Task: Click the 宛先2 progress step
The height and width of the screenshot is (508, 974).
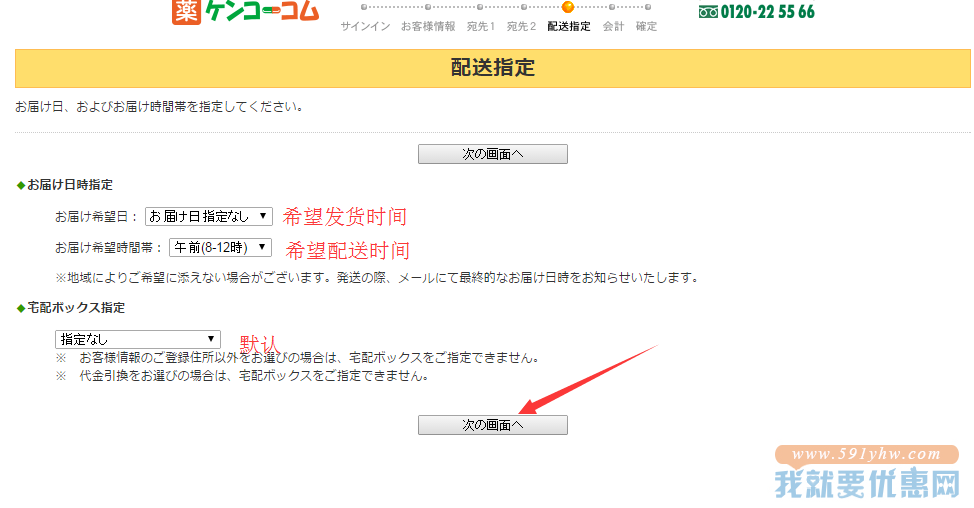Action: (521, 26)
